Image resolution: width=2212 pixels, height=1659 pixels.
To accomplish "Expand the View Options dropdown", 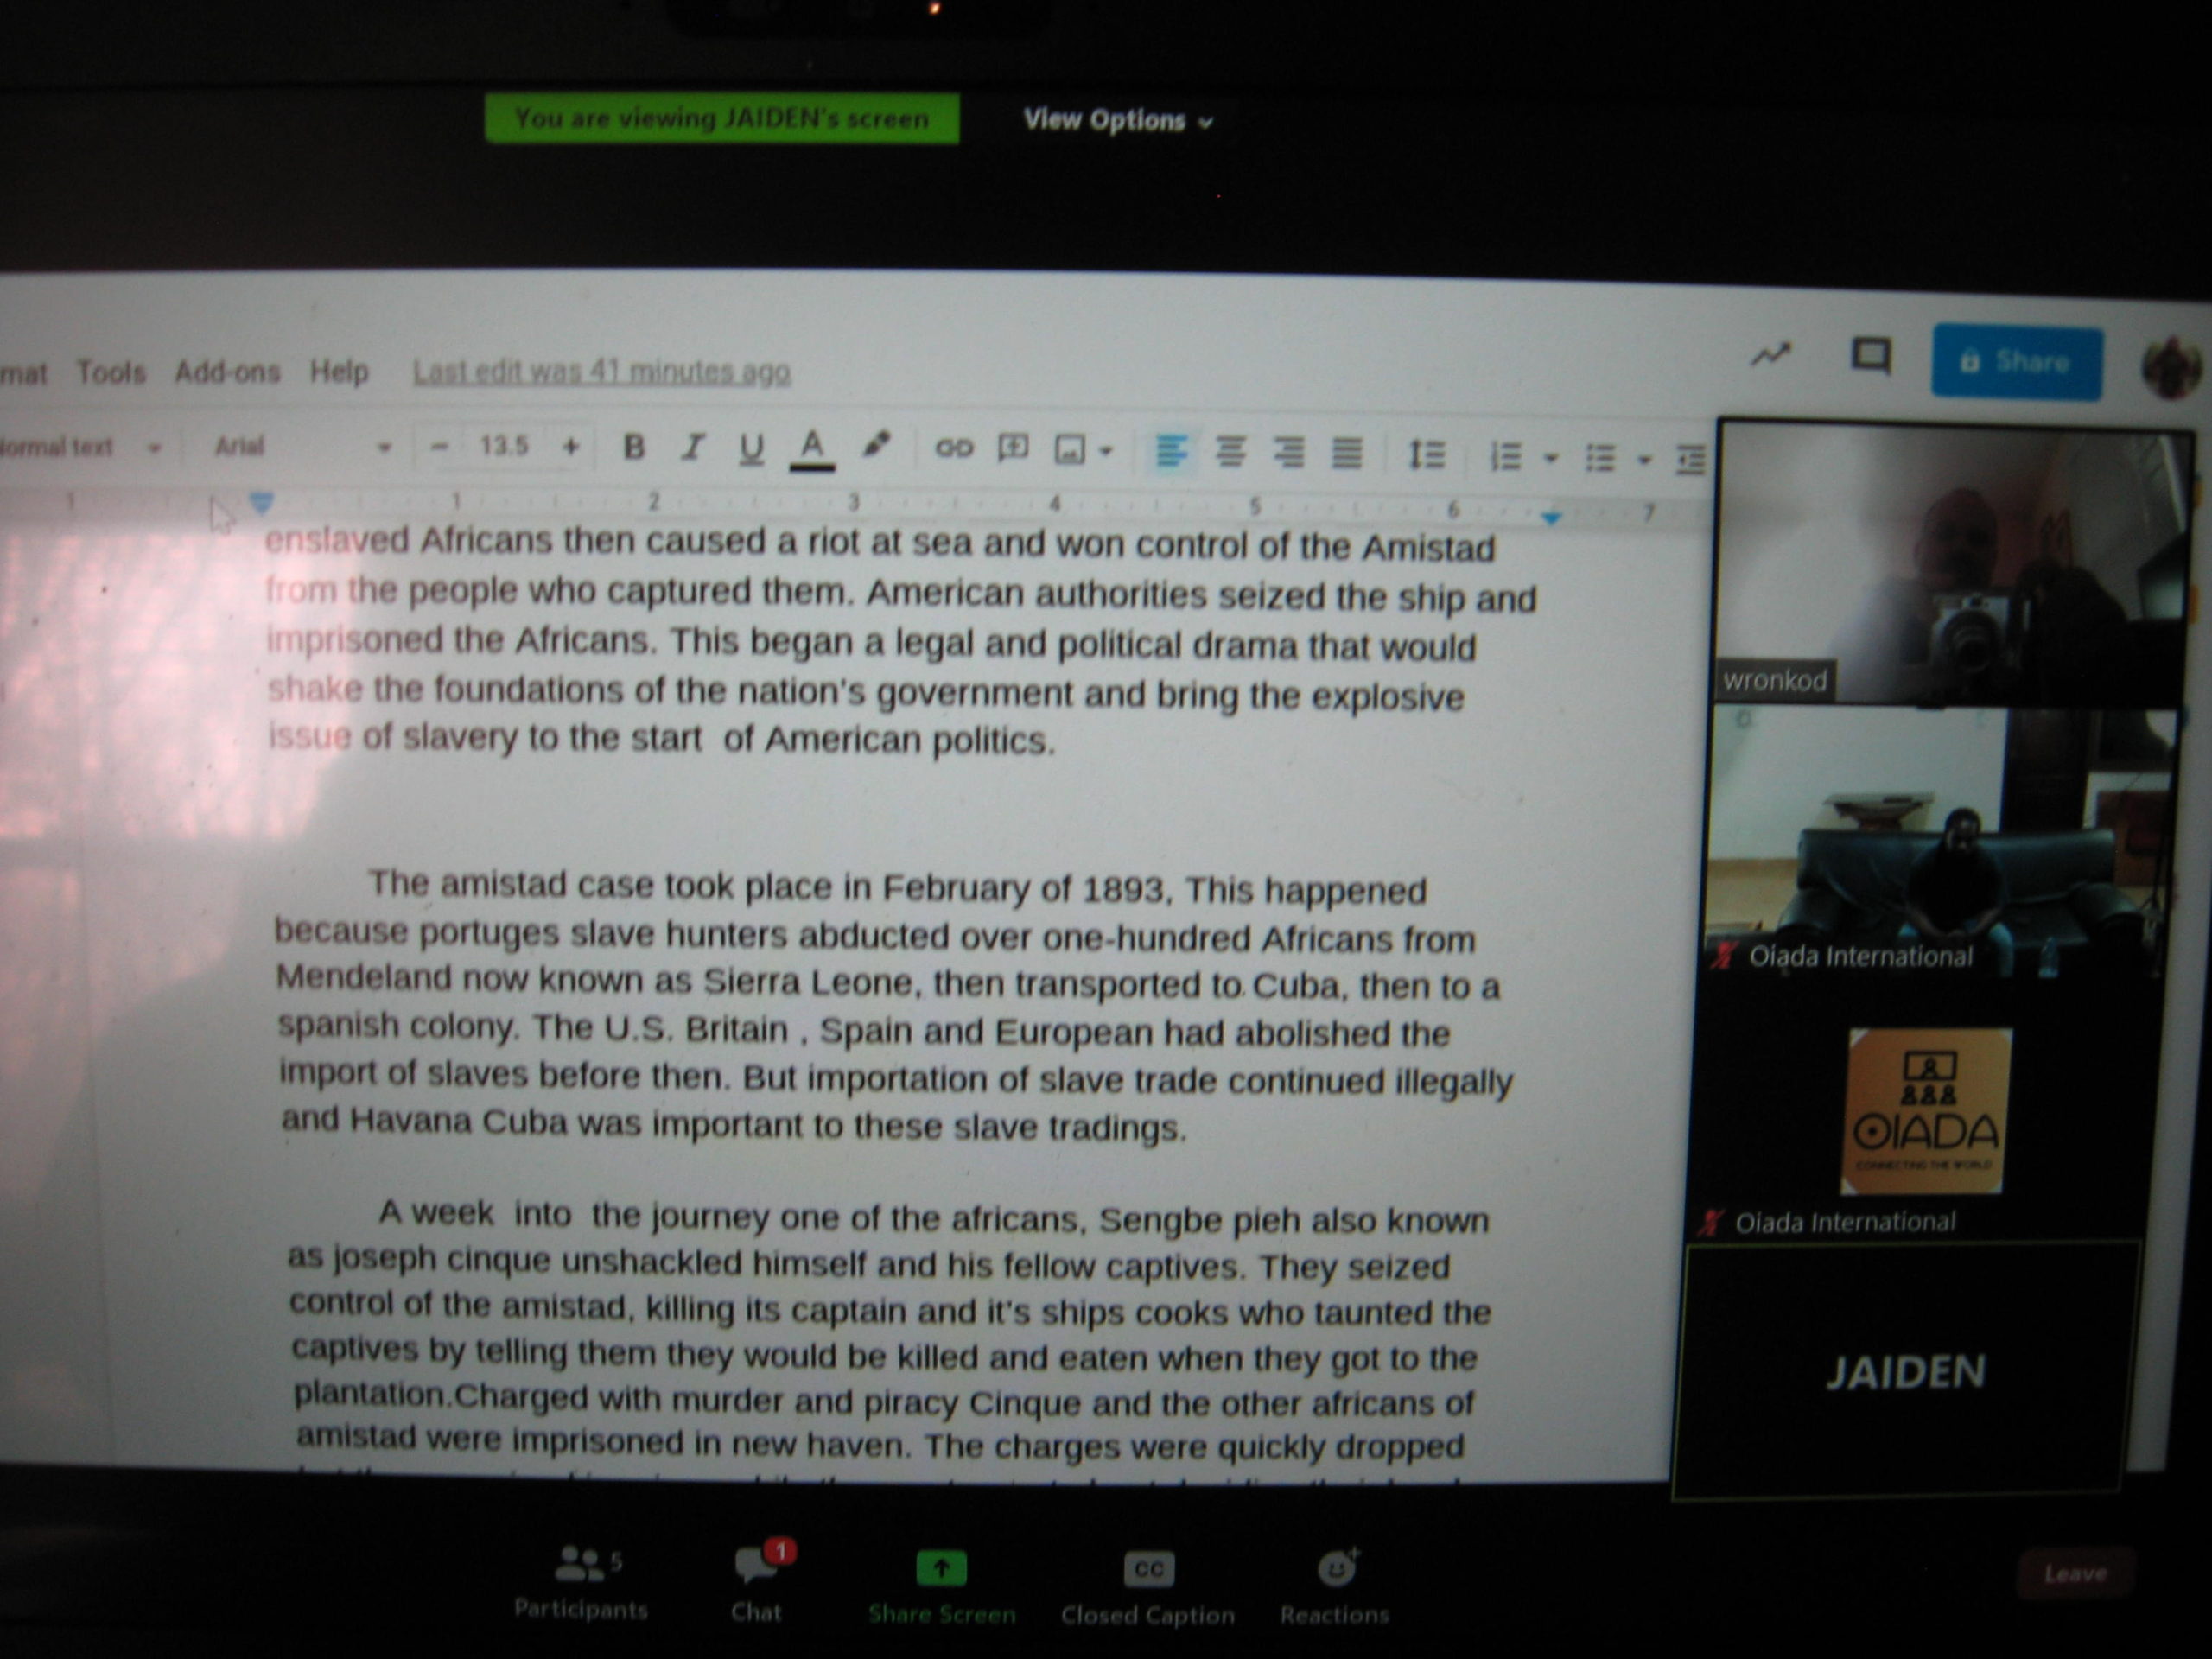I will coord(1117,121).
